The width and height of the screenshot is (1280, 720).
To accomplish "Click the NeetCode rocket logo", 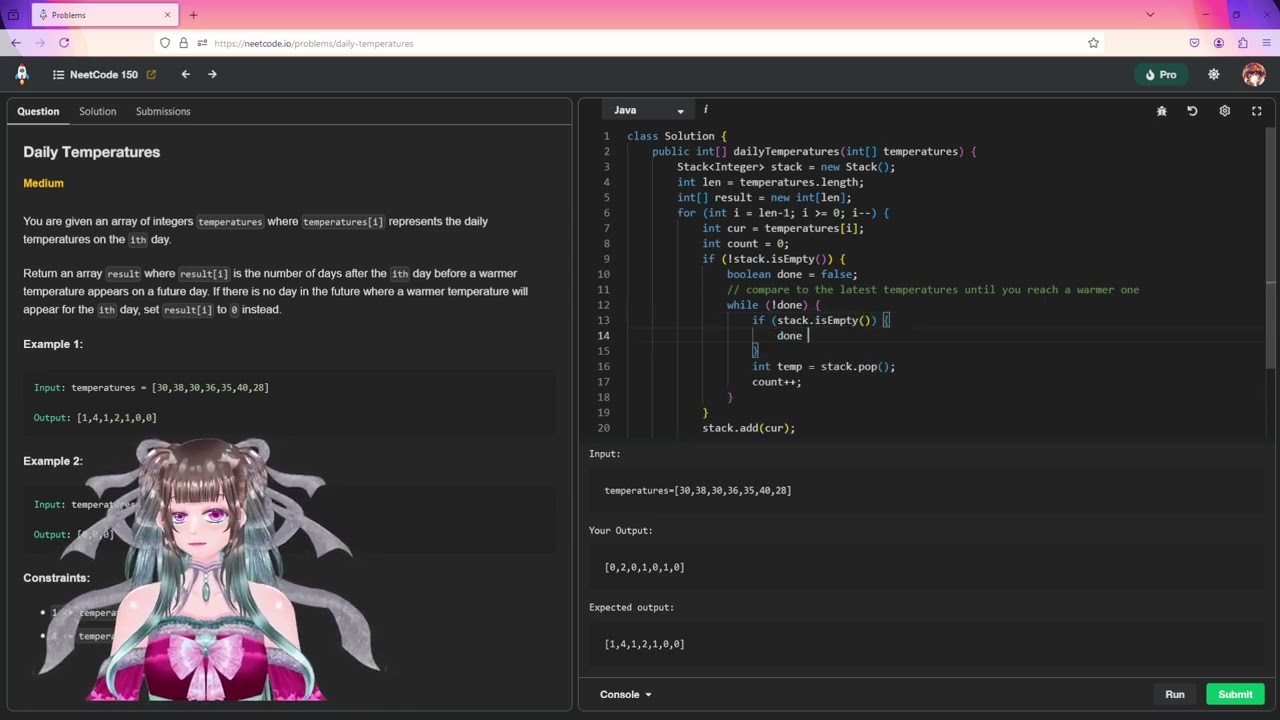I will click(22, 74).
